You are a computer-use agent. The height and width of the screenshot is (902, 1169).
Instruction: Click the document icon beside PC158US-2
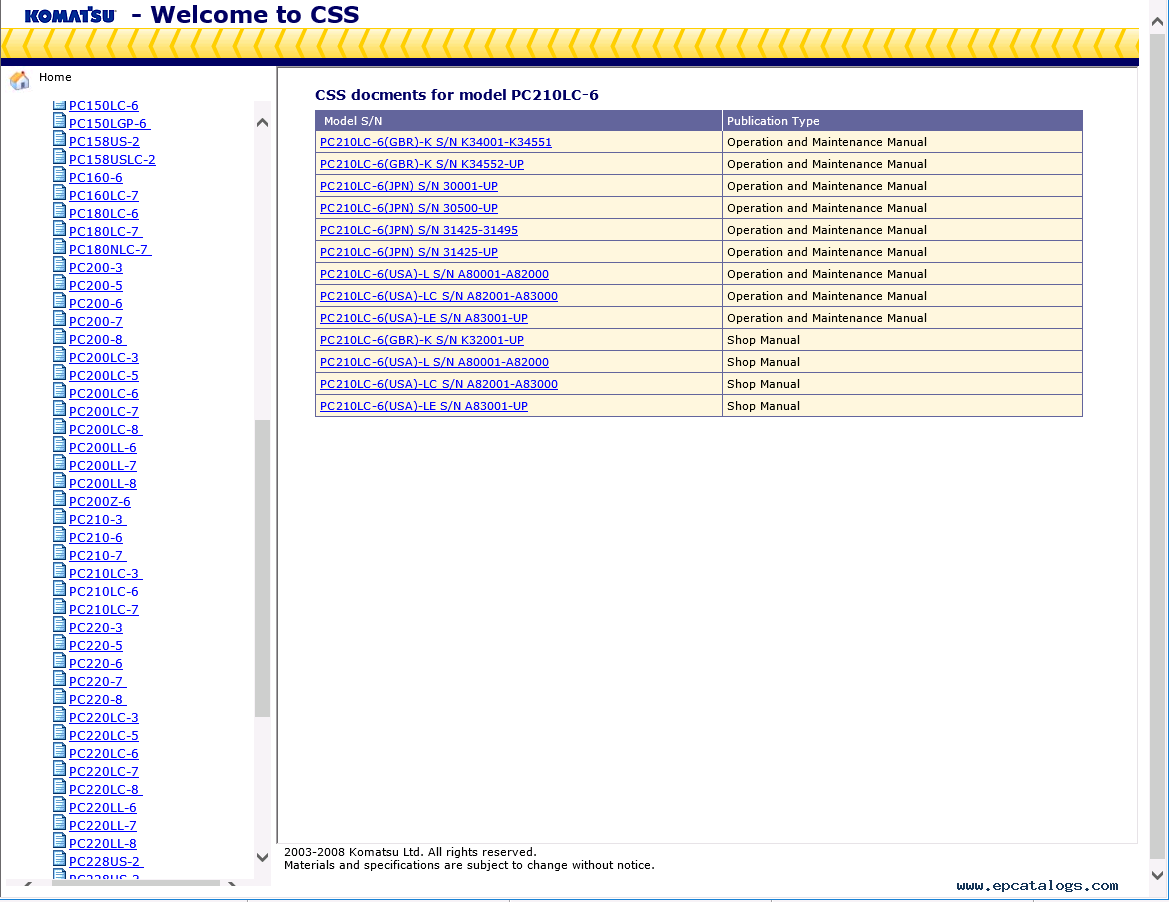point(60,139)
